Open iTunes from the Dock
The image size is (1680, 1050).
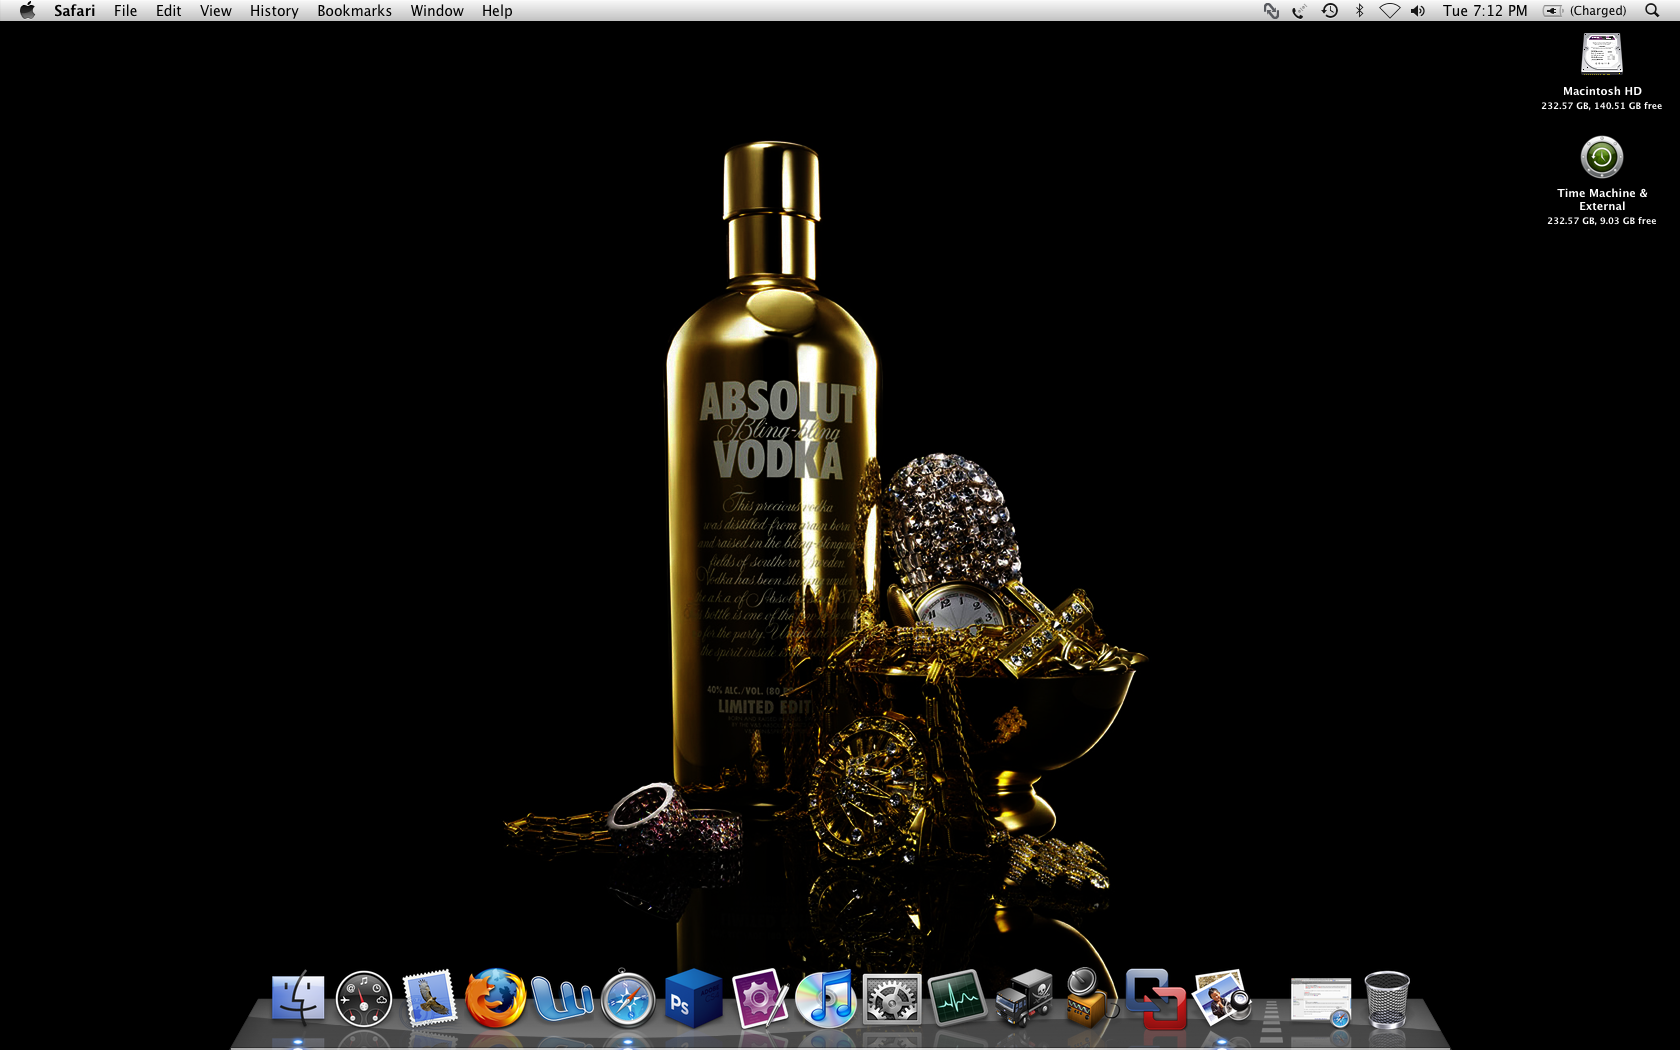click(826, 998)
